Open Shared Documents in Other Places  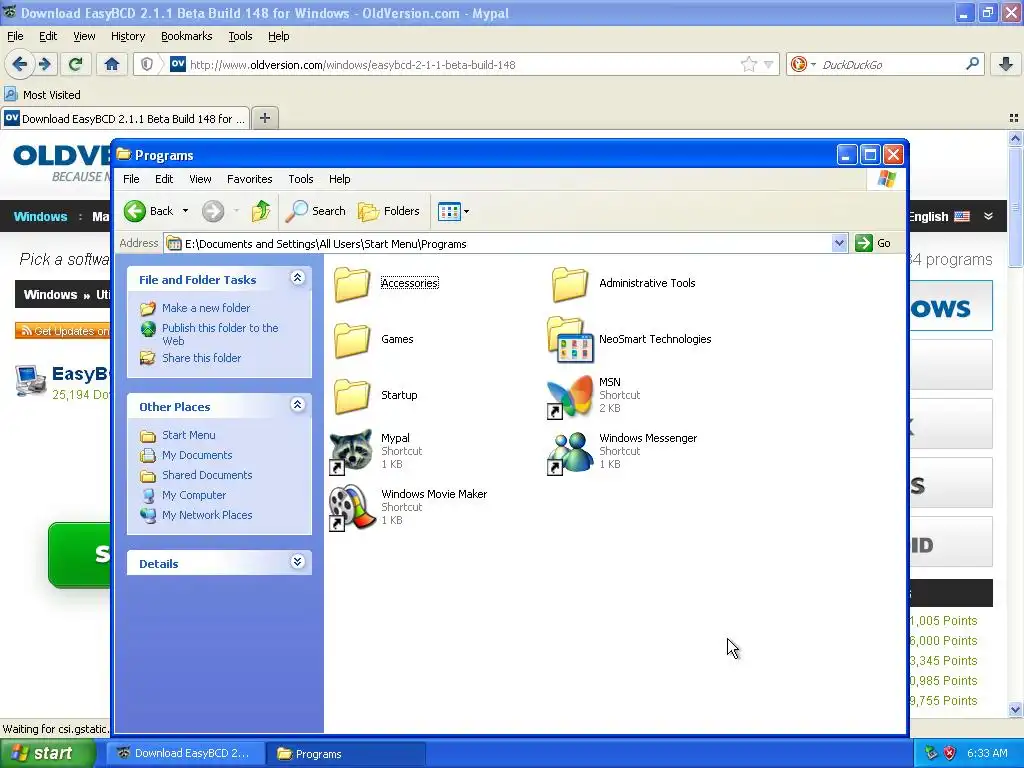pyautogui.click(x=207, y=475)
